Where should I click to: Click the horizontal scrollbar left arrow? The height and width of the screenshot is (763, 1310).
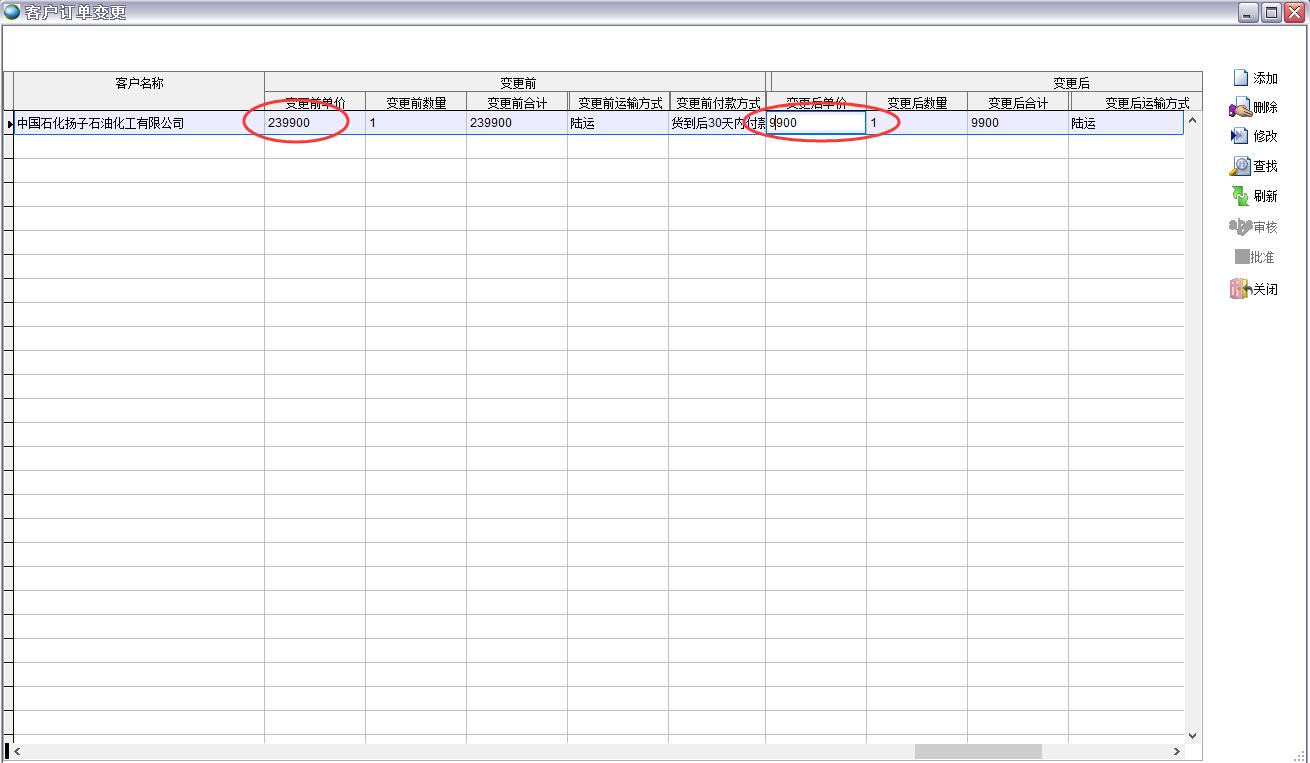click(17, 751)
